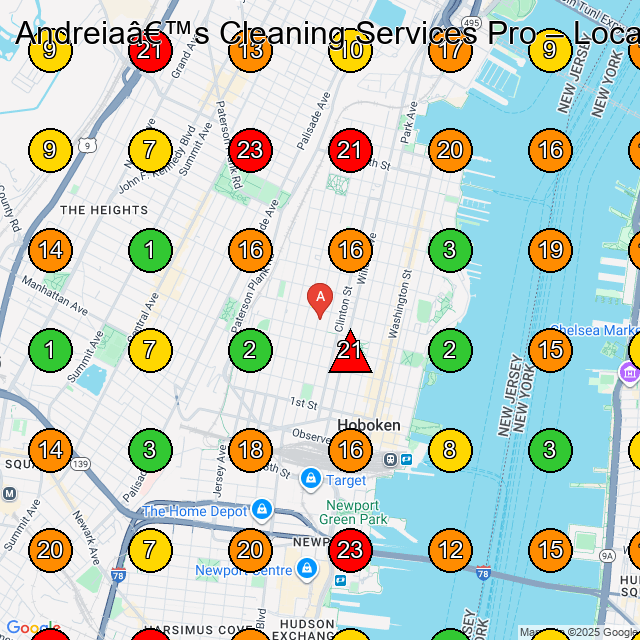Image resolution: width=640 pixels, height=640 pixels.
Task: Select the orange 20 marker left of Newport Centre
Action: tap(250, 550)
